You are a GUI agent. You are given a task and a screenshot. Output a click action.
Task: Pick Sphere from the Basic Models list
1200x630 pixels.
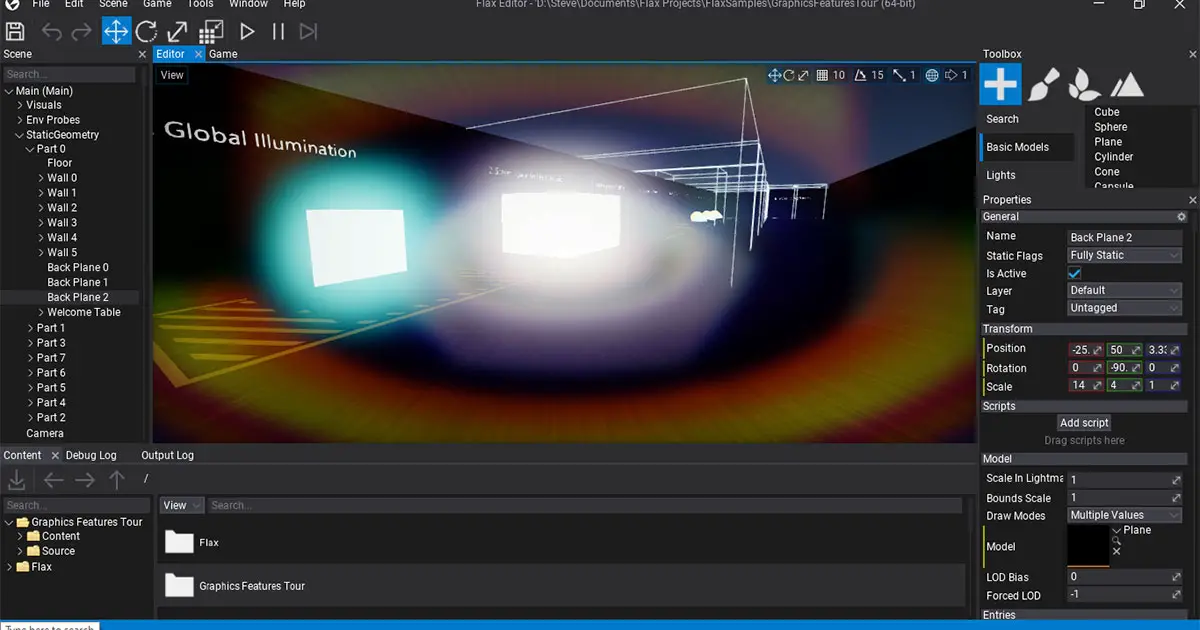pyautogui.click(x=1110, y=127)
